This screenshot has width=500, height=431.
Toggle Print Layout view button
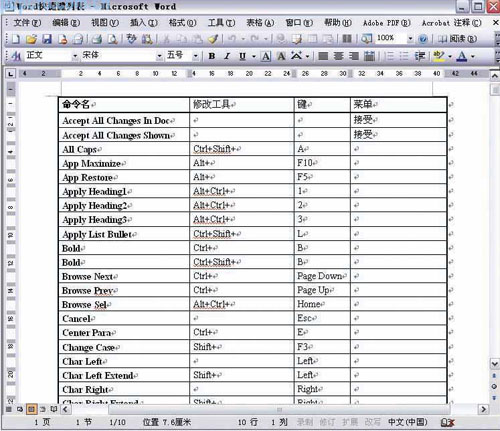point(31,409)
